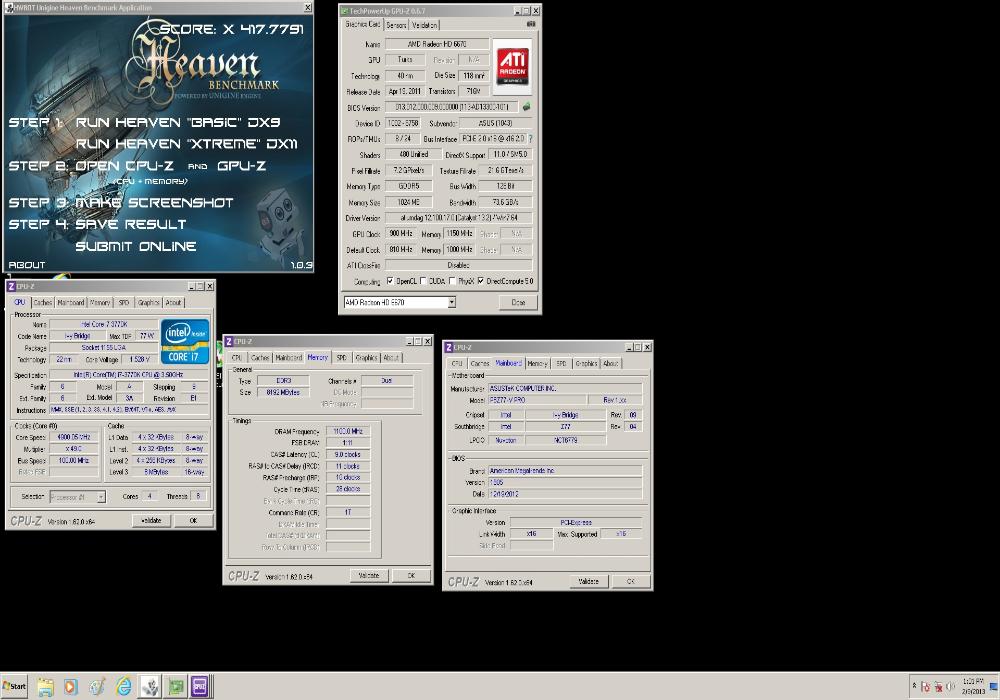
Task: Click the Z icon of CPU-Z processor window
Action: (x=11, y=286)
